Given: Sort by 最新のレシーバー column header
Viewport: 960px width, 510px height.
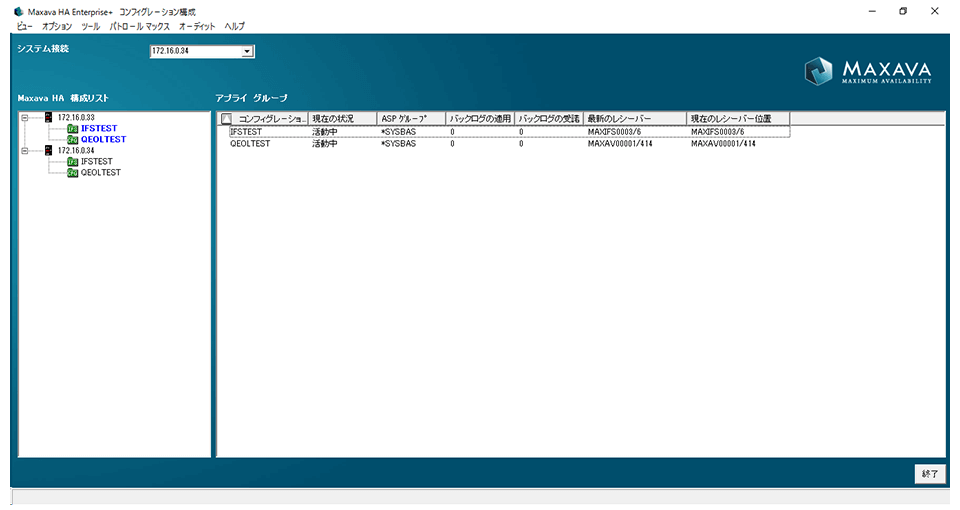Looking at the screenshot, I should (x=635, y=119).
